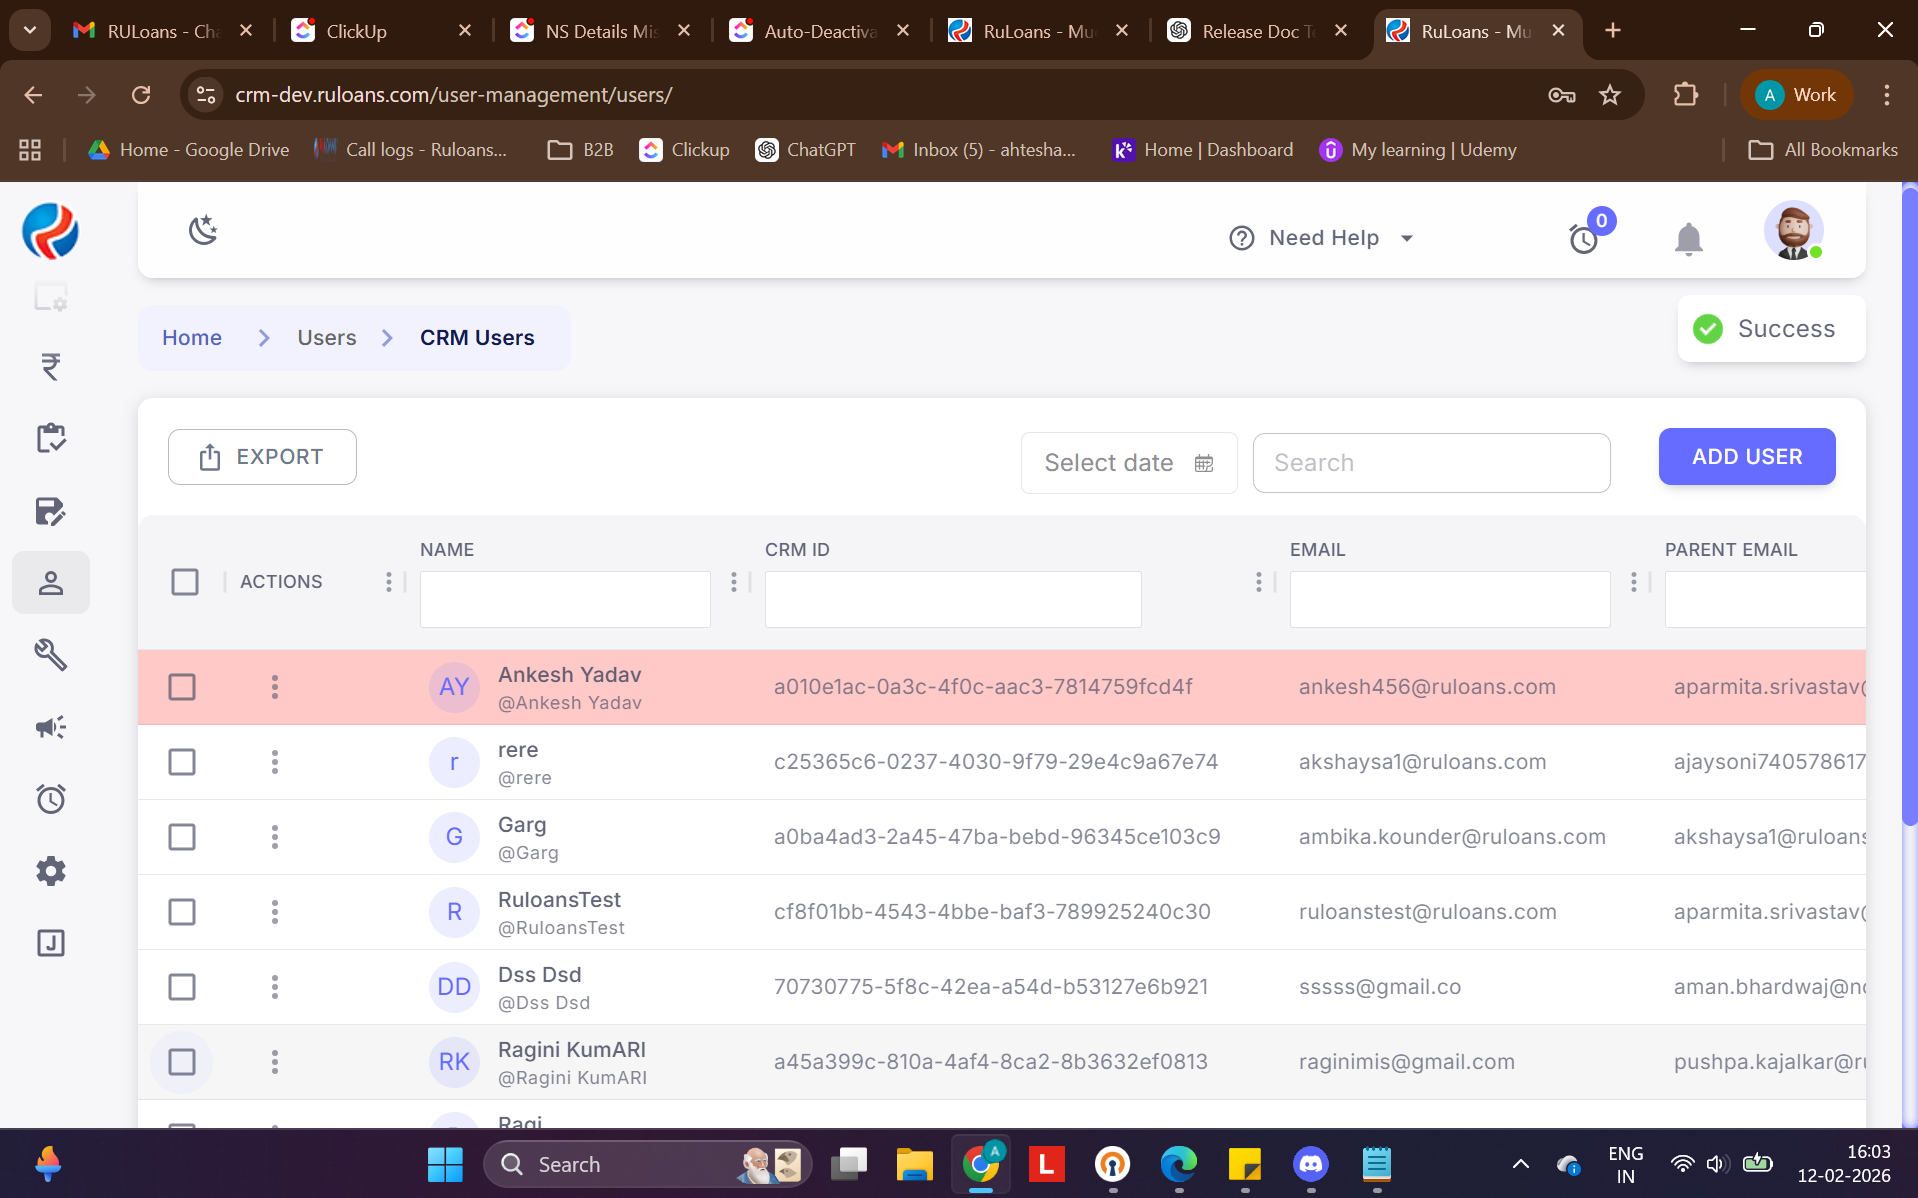
Task: Tick the checkbox for Garg row
Action: pyautogui.click(x=182, y=837)
